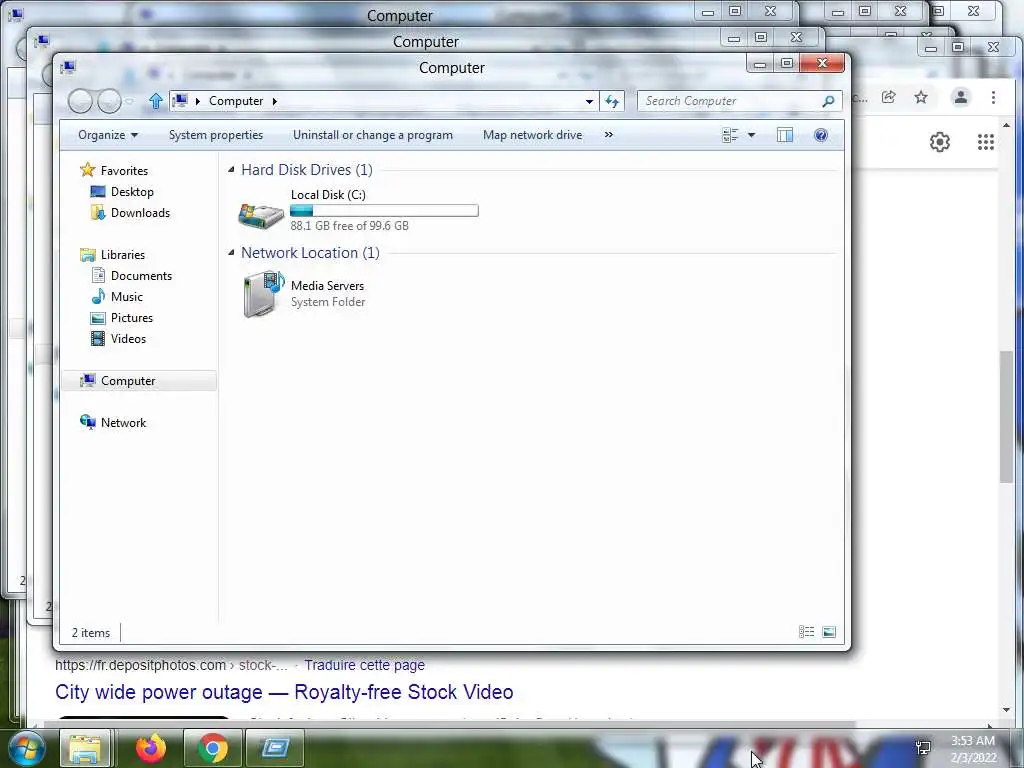Open recent pages dropdown near back button

(x=129, y=101)
